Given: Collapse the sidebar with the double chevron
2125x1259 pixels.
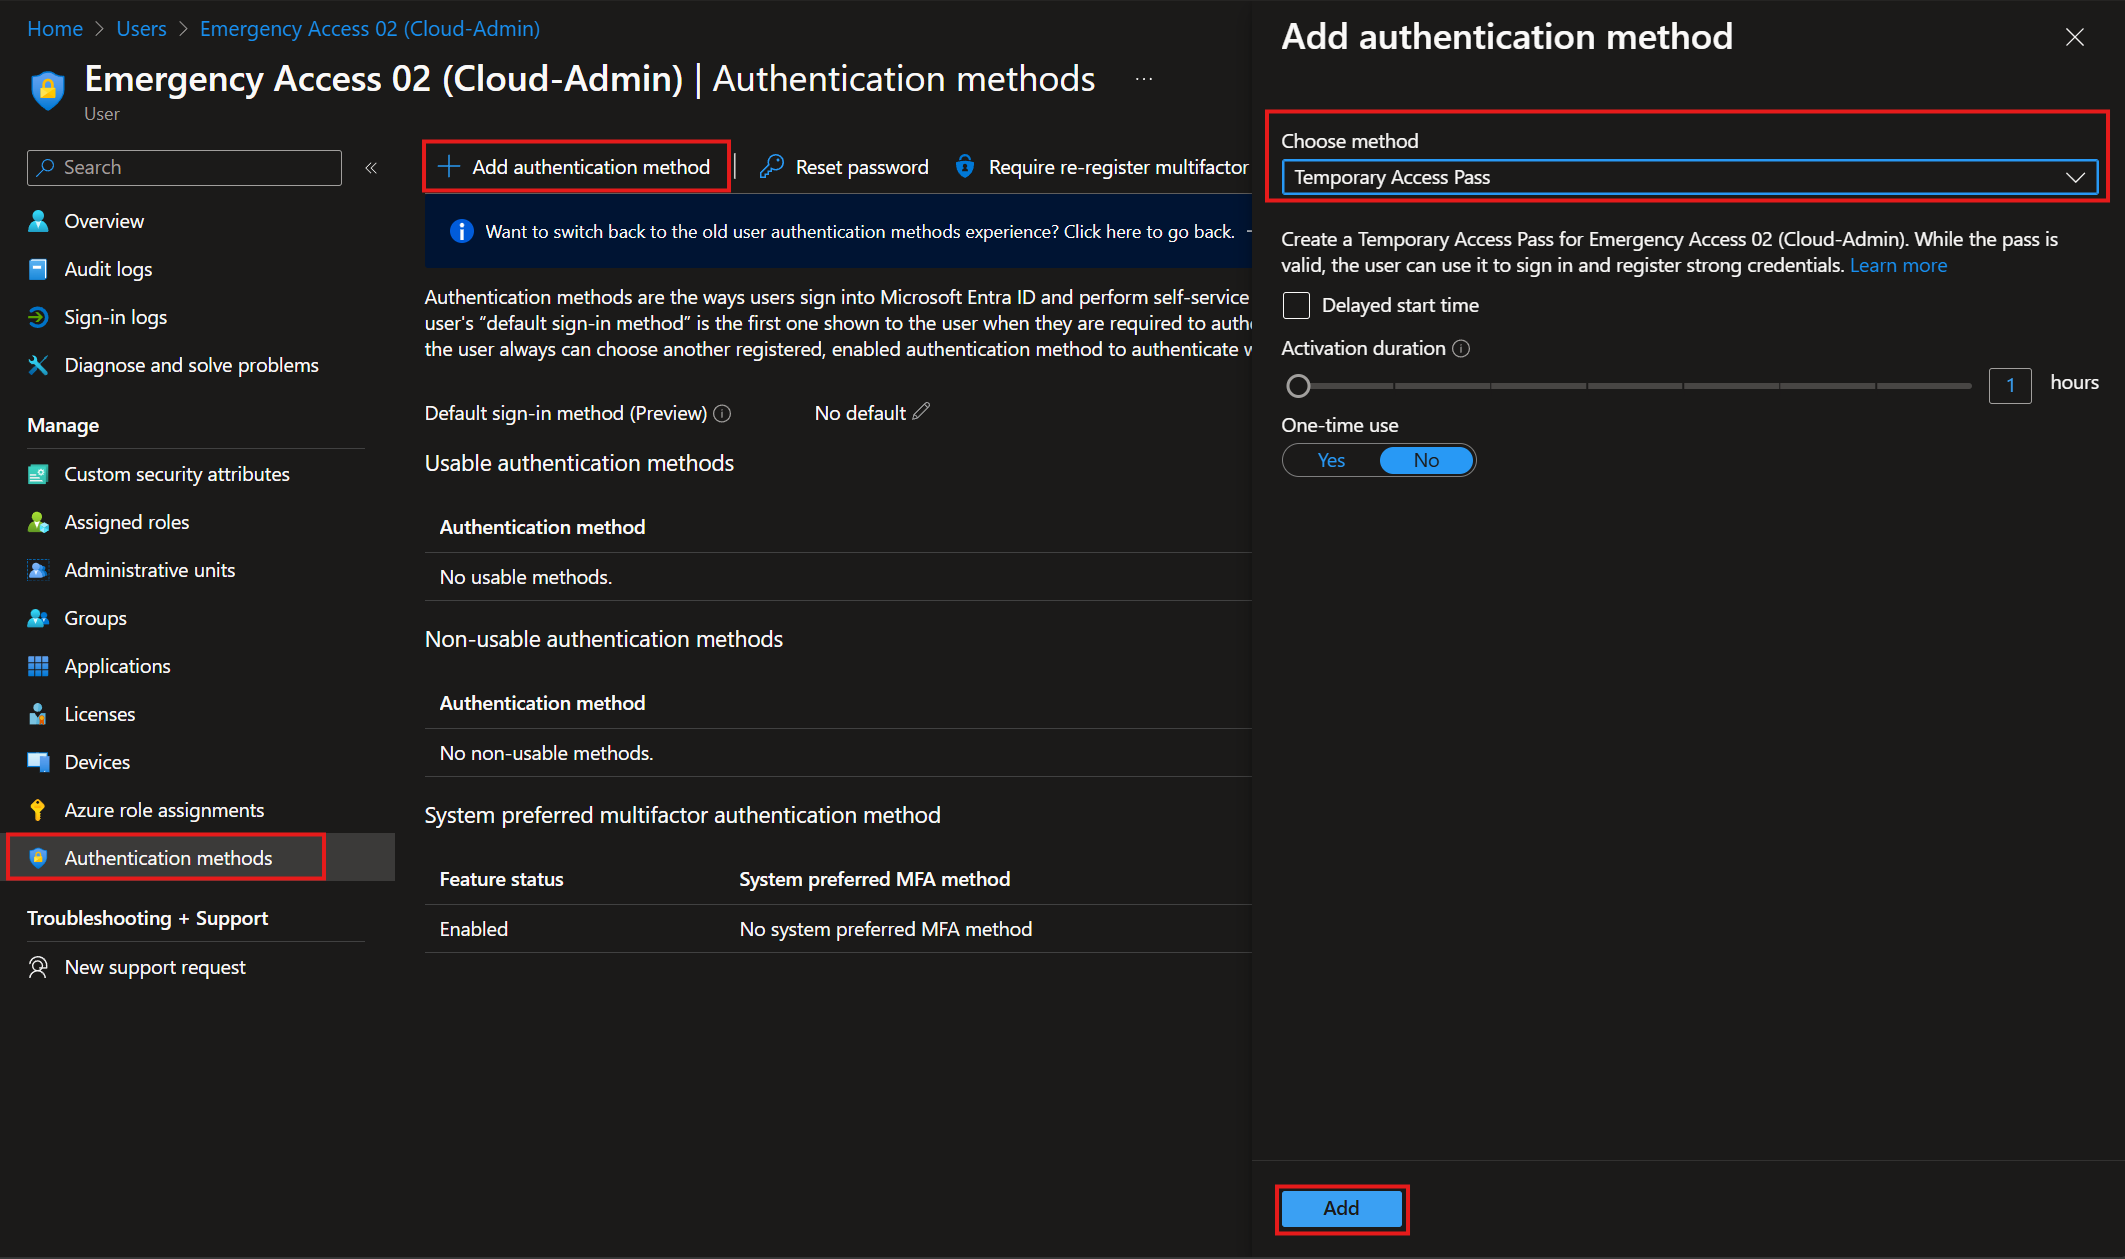Looking at the screenshot, I should (371, 168).
